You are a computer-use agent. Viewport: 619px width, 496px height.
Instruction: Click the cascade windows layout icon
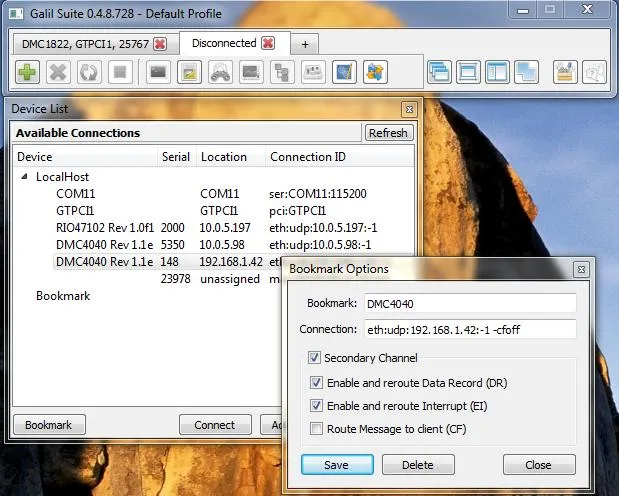tap(439, 72)
